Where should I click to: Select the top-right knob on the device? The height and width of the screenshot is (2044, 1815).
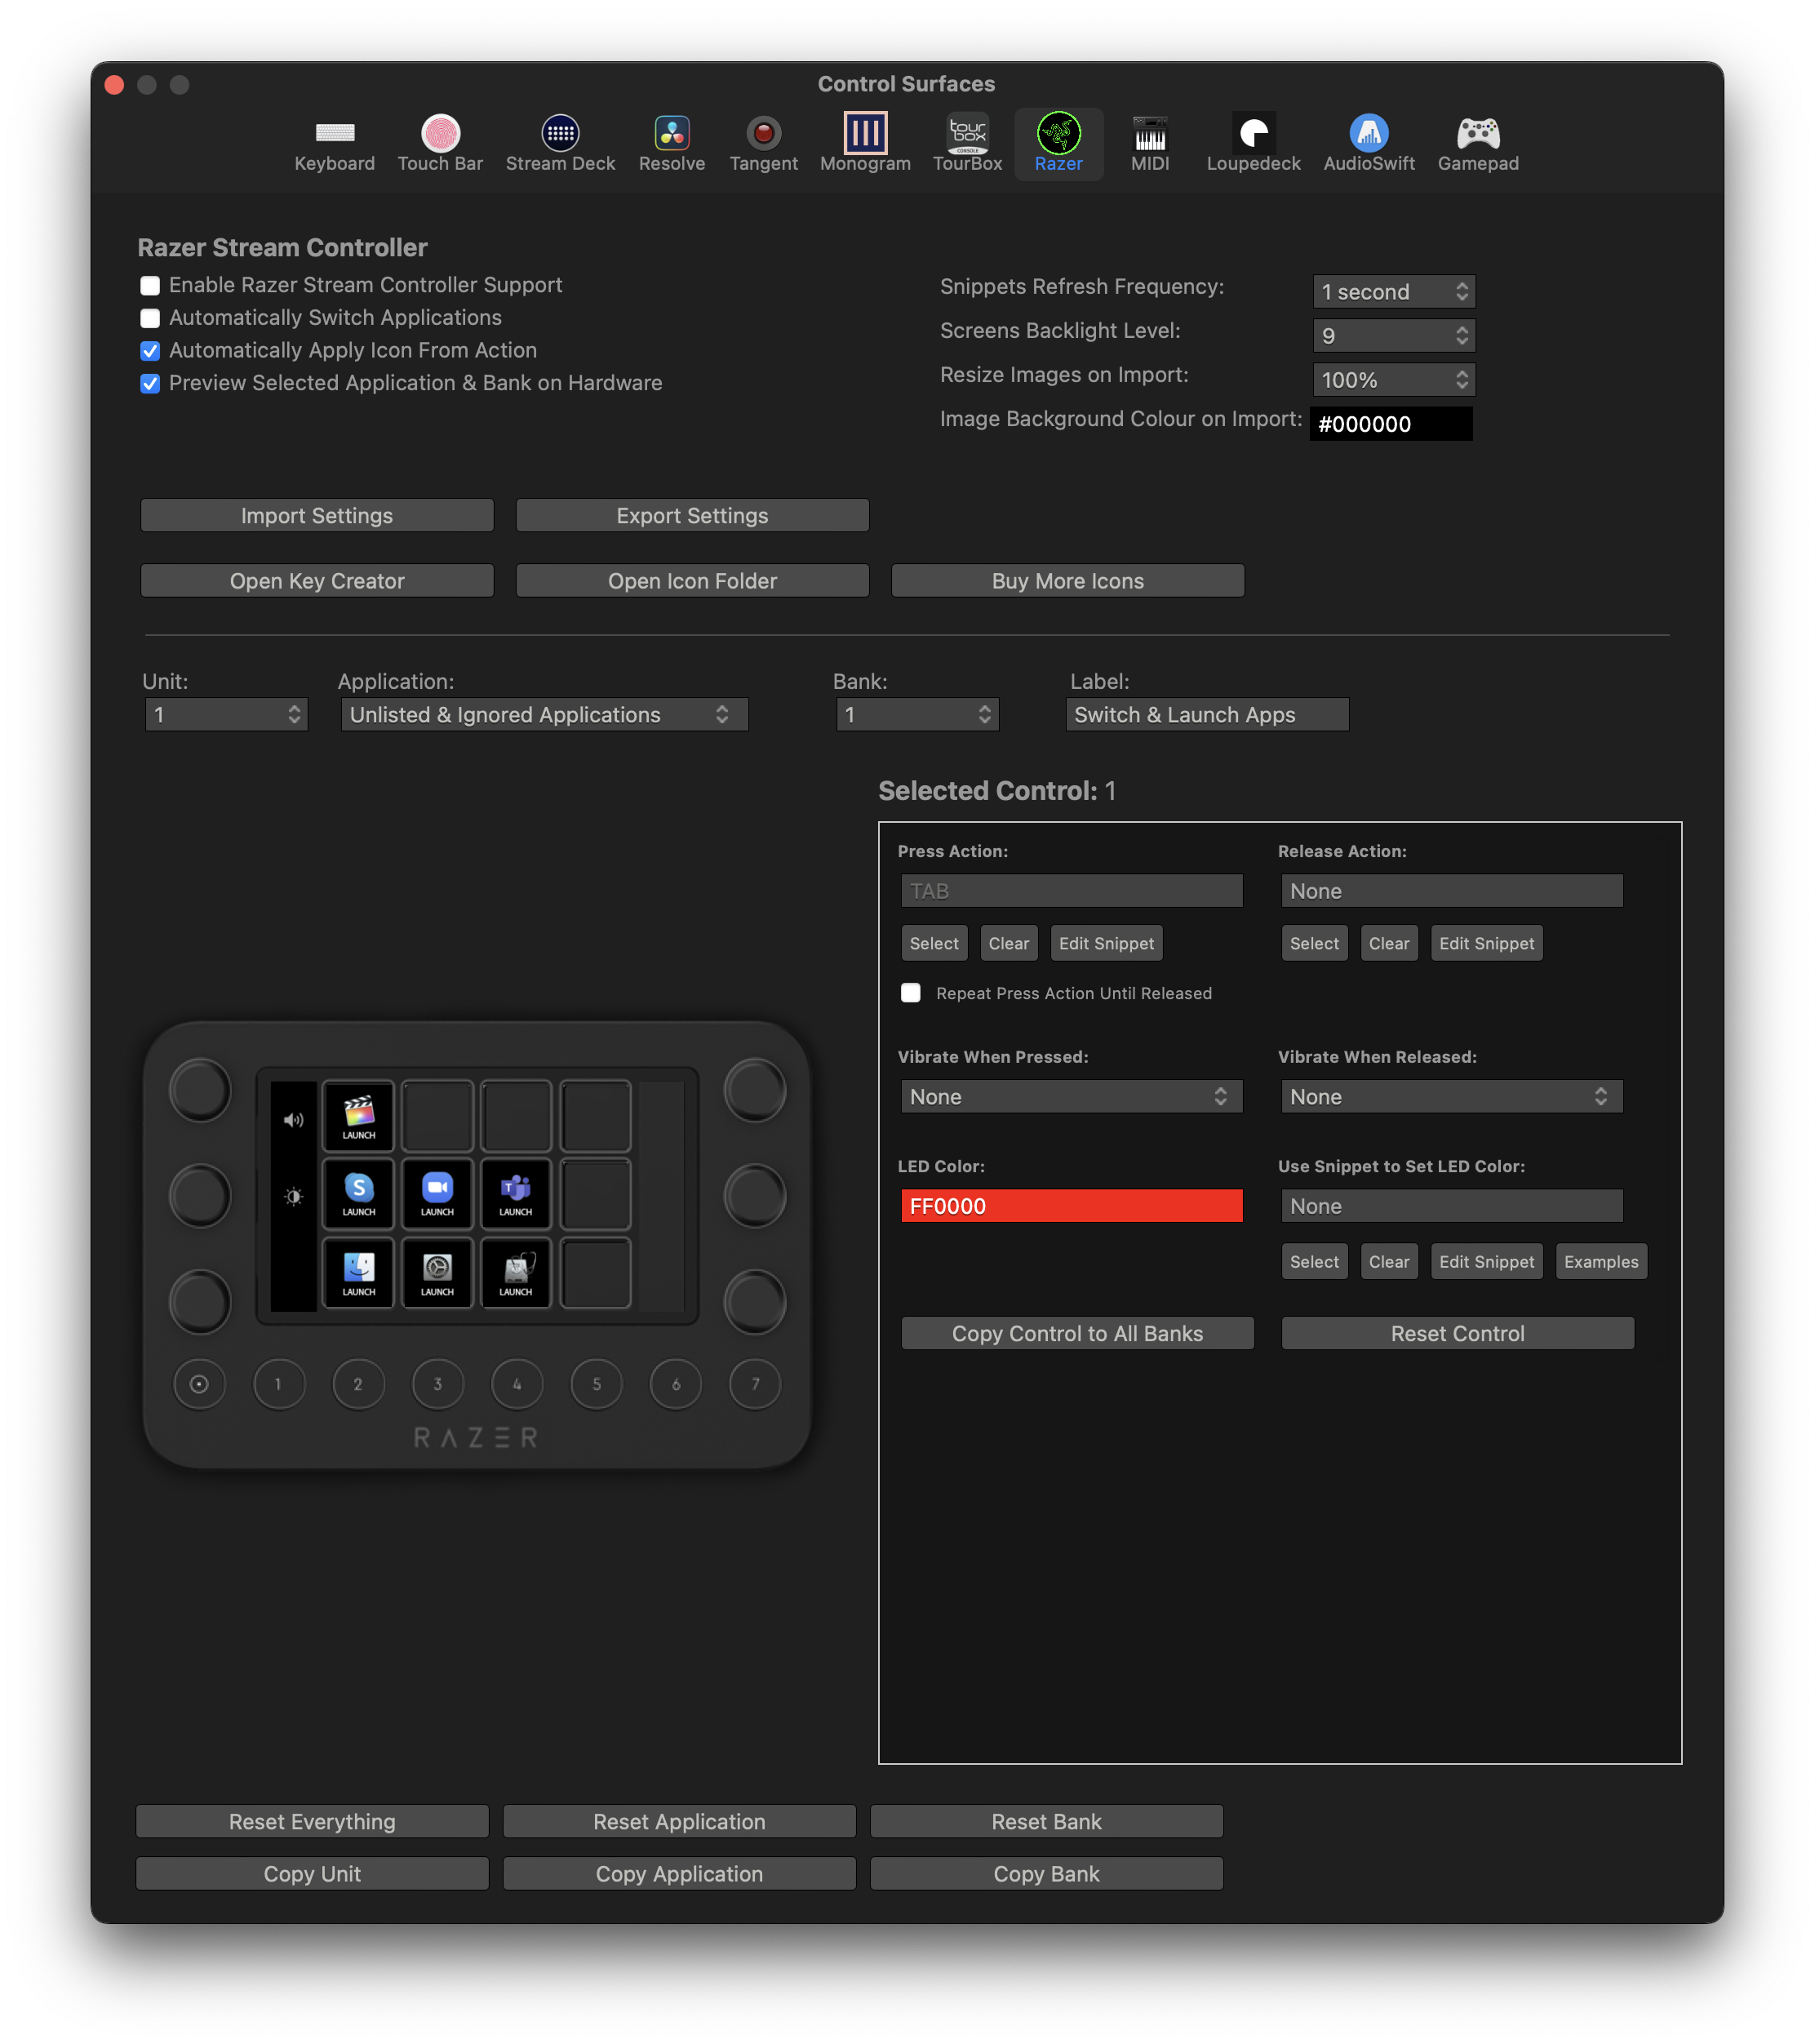755,1090
